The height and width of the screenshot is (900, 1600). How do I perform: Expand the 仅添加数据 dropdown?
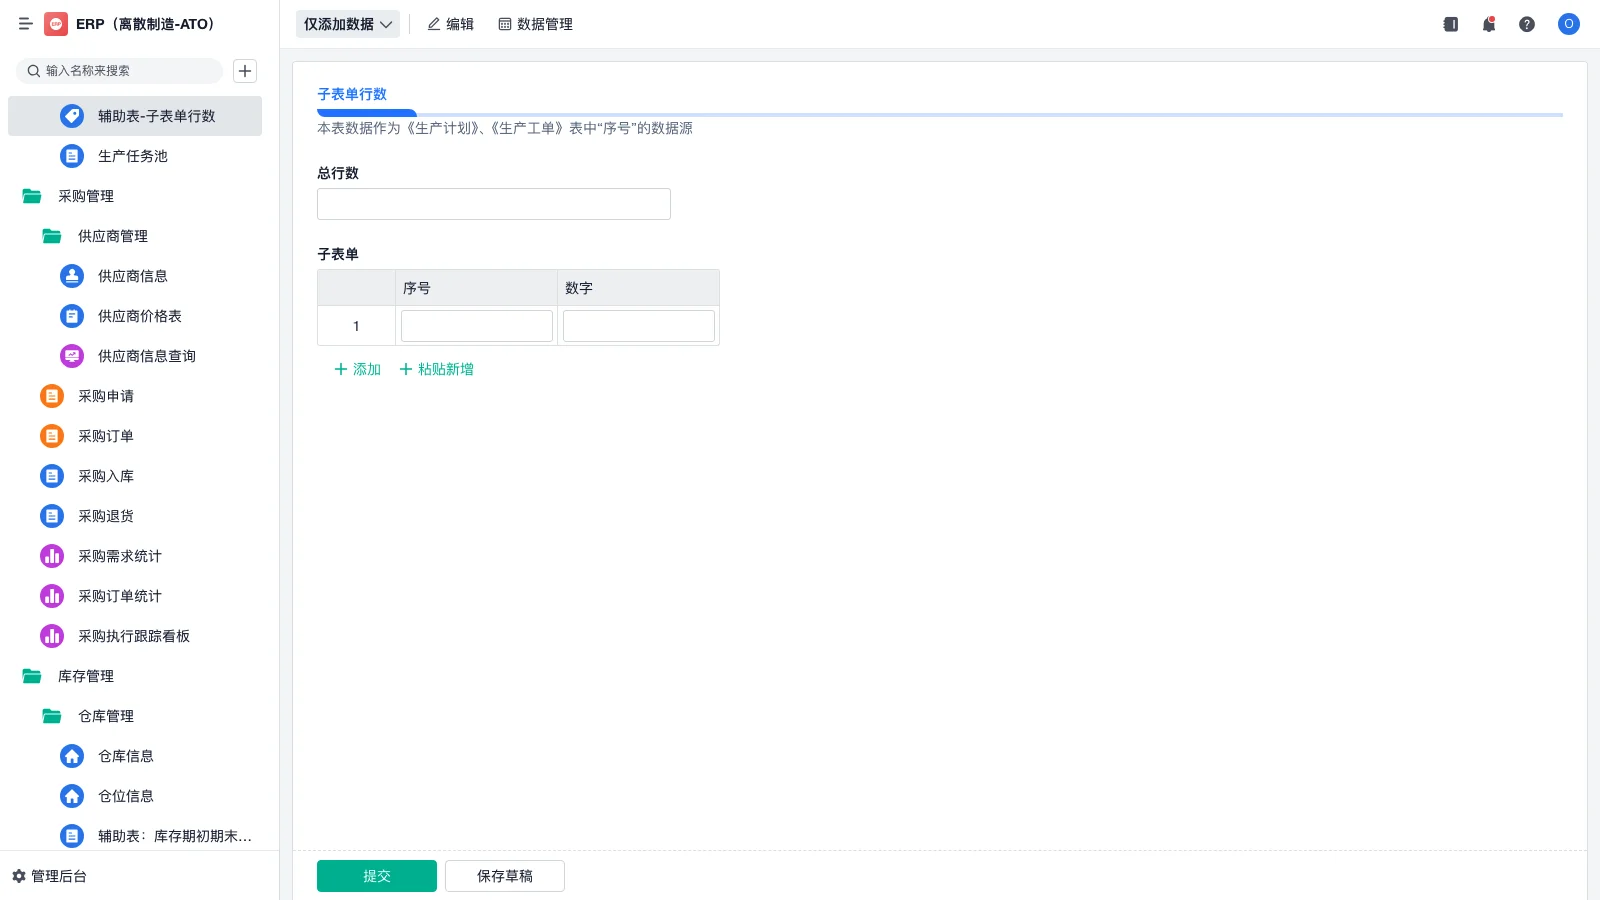pyautogui.click(x=347, y=24)
